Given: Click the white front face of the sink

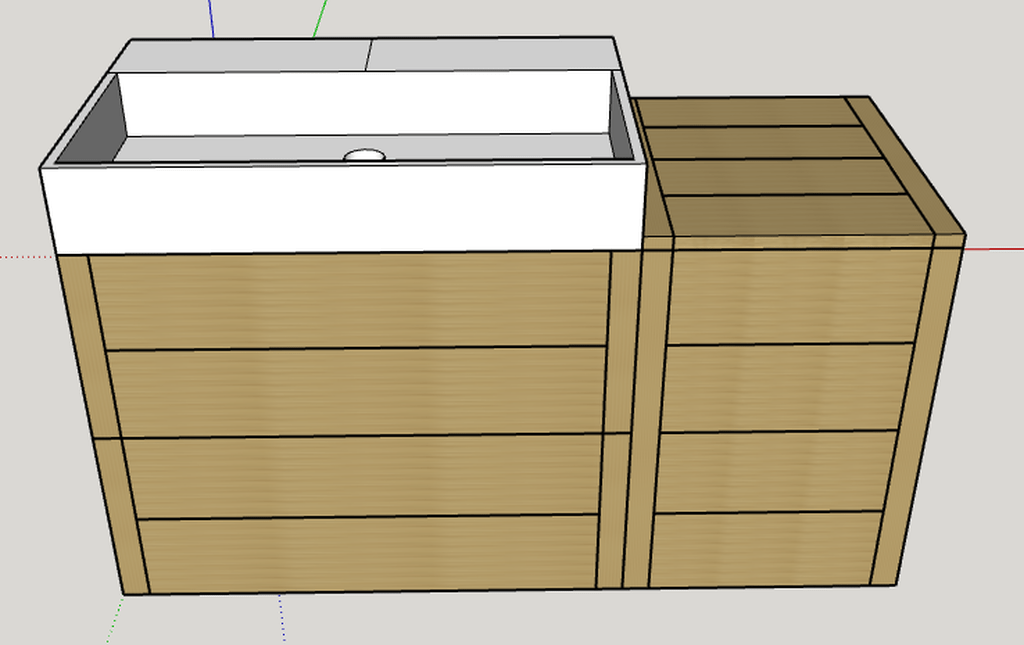Looking at the screenshot, I should pyautogui.click(x=343, y=209).
